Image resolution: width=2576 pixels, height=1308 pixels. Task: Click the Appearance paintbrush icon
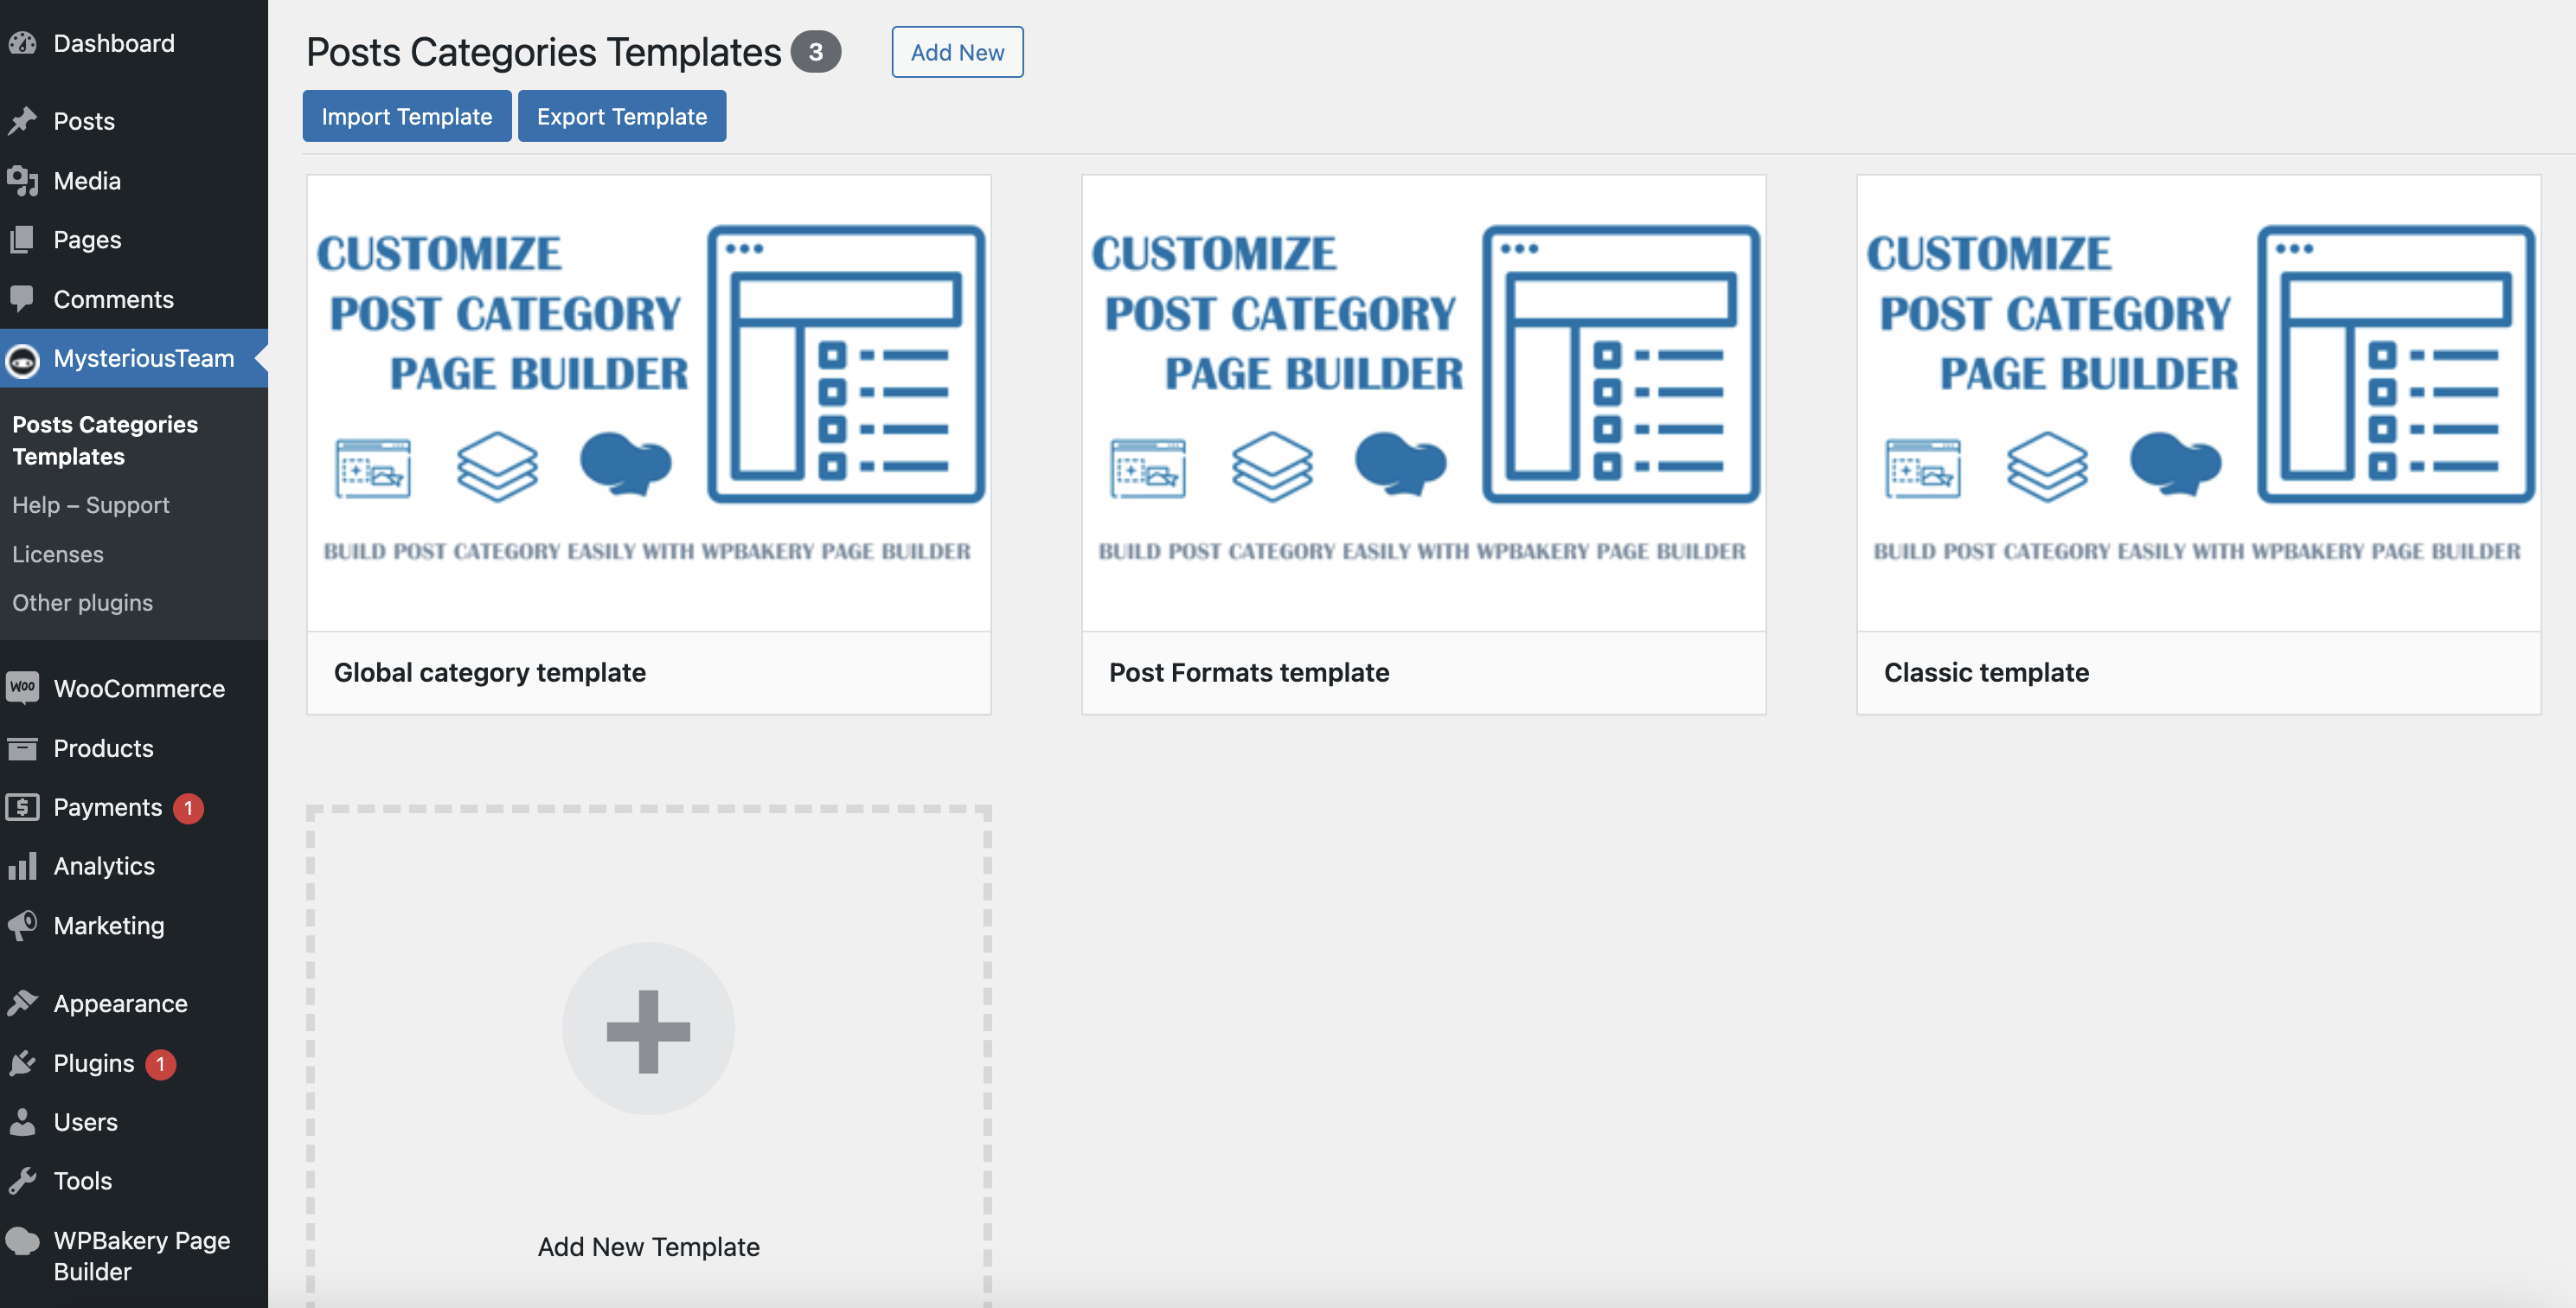tap(22, 1003)
